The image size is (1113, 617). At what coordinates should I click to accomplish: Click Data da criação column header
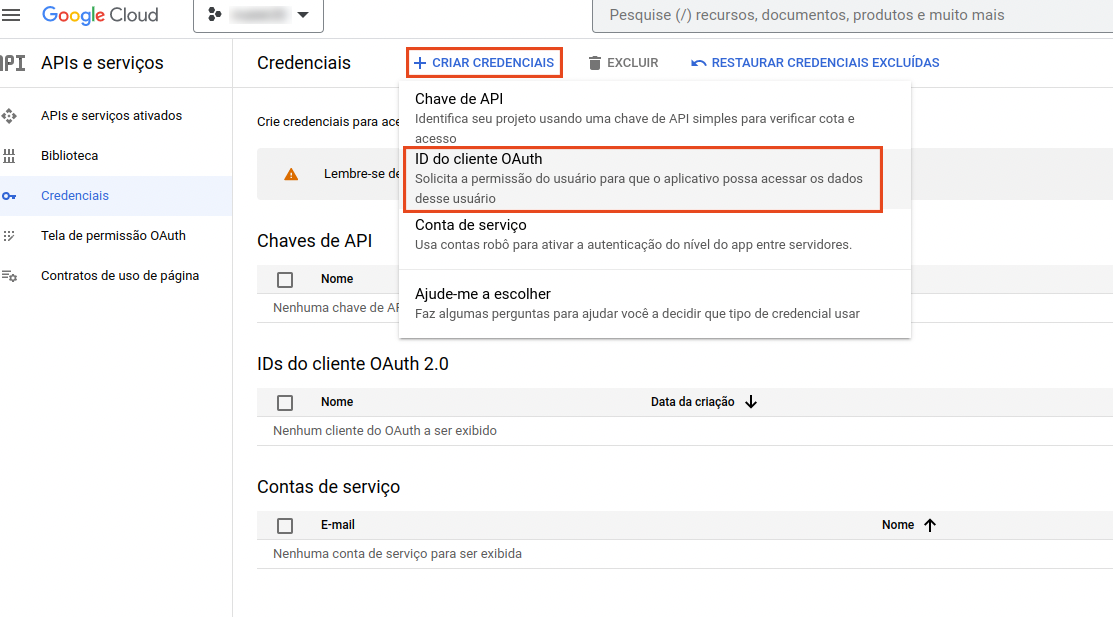point(692,402)
